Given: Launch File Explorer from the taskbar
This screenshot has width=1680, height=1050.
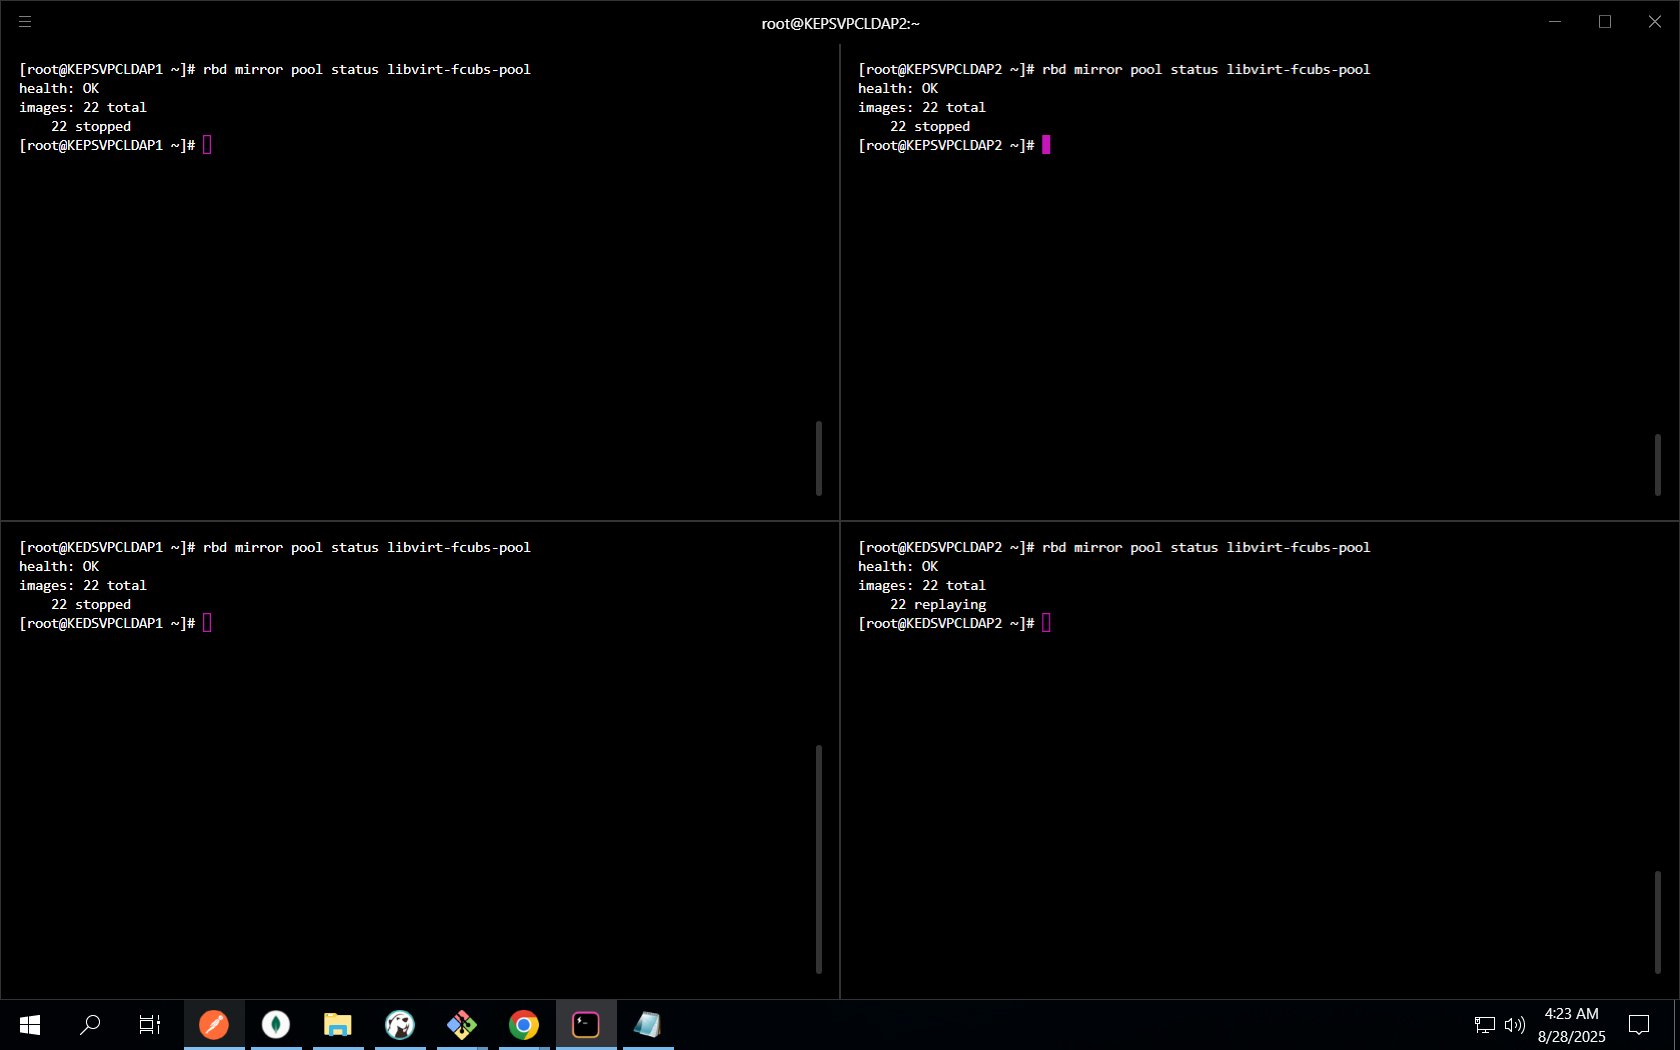Looking at the screenshot, I should pos(338,1025).
